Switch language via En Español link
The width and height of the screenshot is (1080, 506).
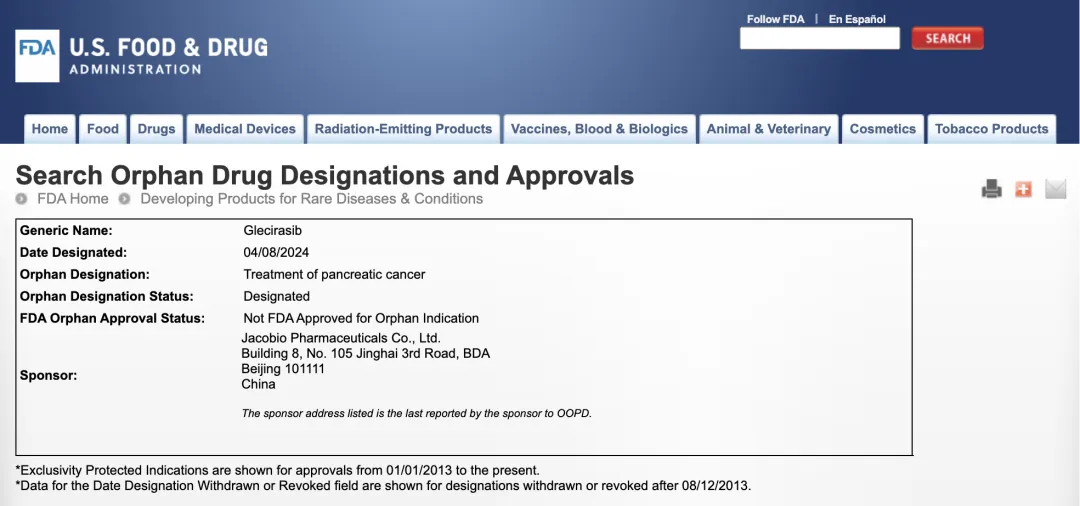(857, 19)
